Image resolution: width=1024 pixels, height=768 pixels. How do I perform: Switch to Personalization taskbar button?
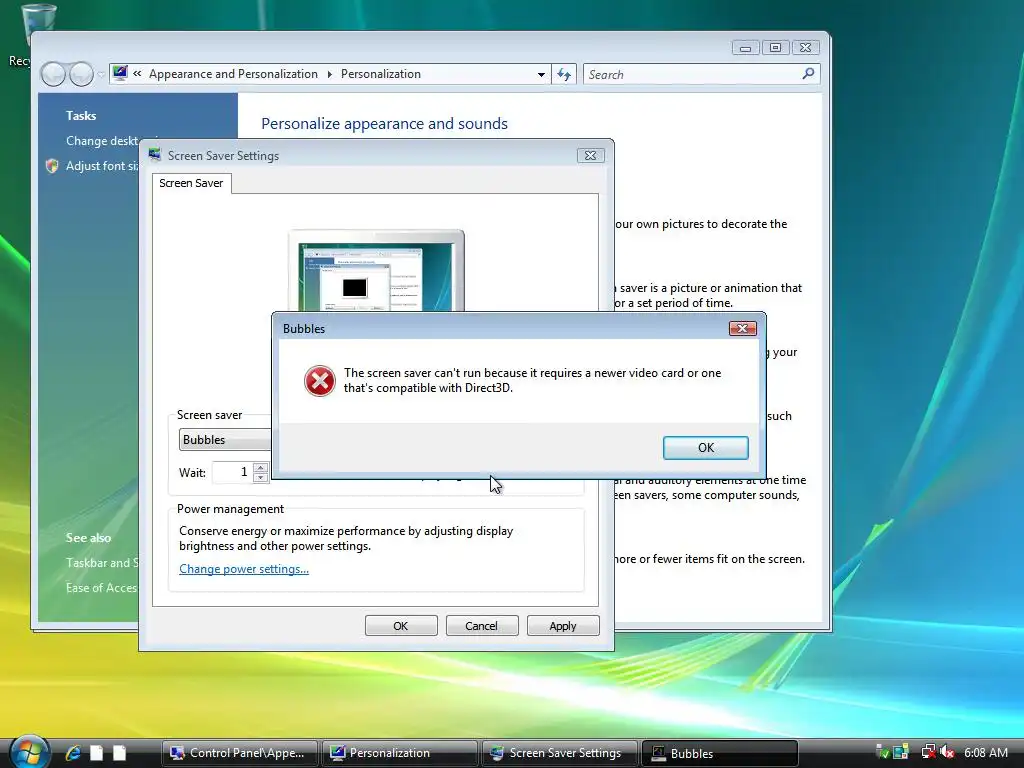point(399,753)
